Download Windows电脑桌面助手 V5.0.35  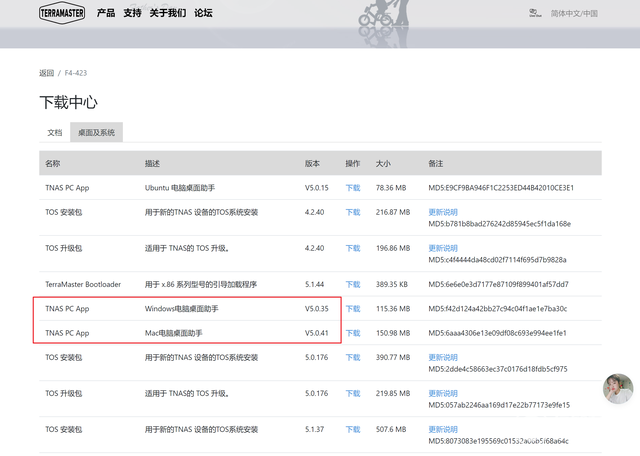(353, 309)
